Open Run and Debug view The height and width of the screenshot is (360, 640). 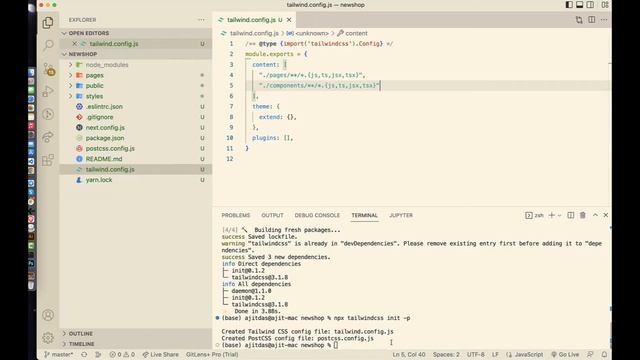click(x=48, y=91)
